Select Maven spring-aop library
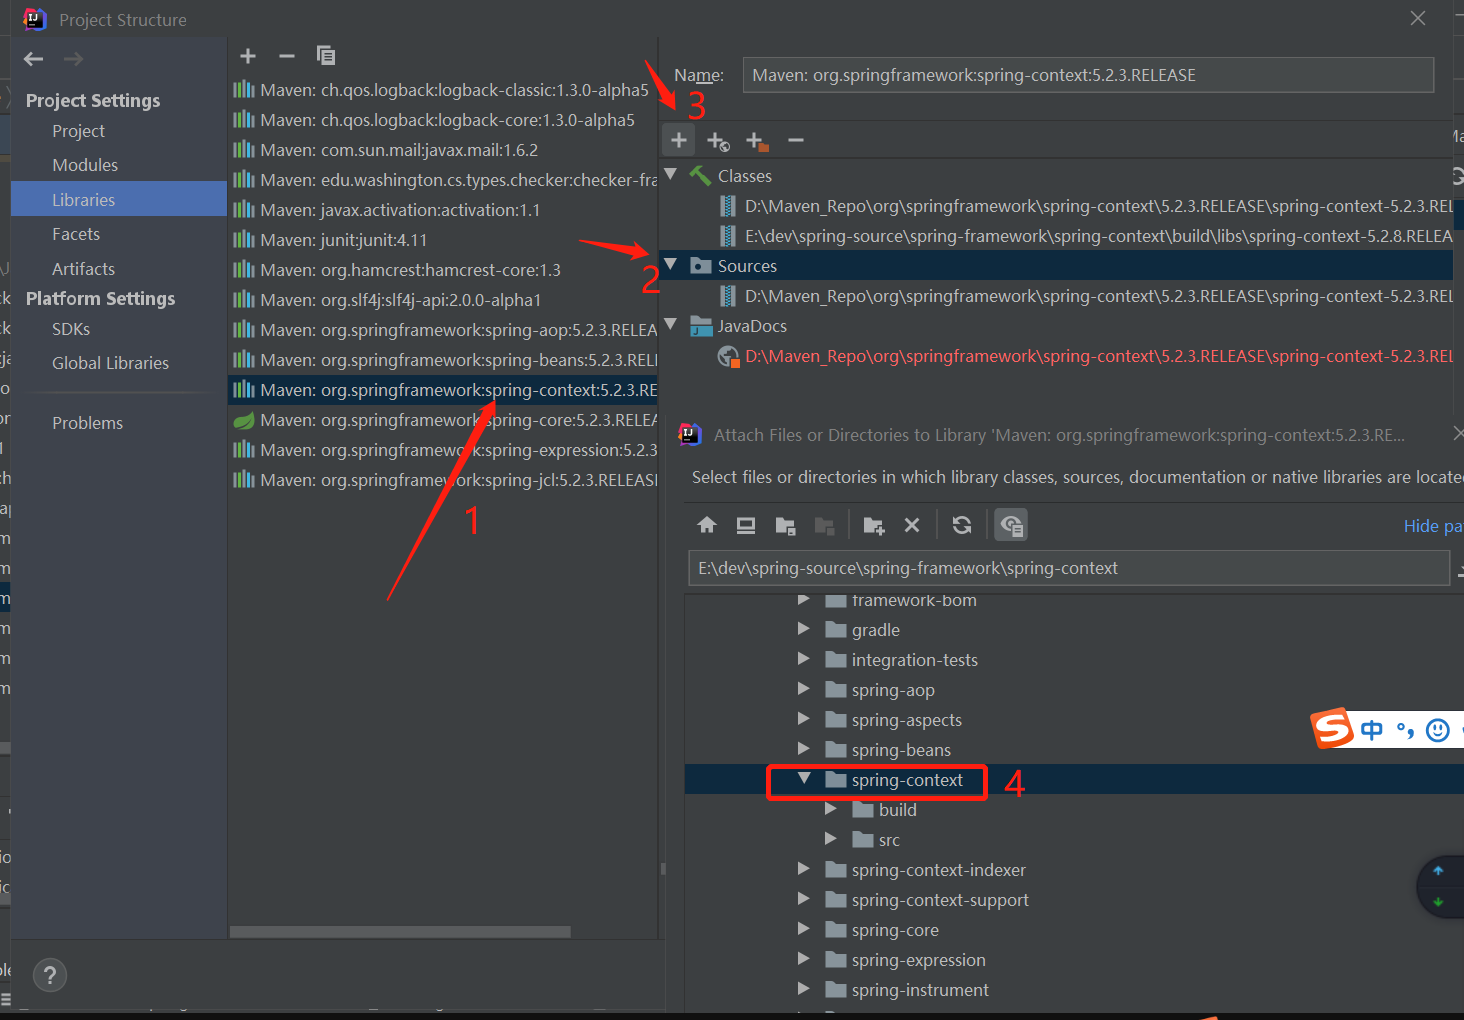Image resolution: width=1464 pixels, height=1020 pixels. tap(444, 330)
